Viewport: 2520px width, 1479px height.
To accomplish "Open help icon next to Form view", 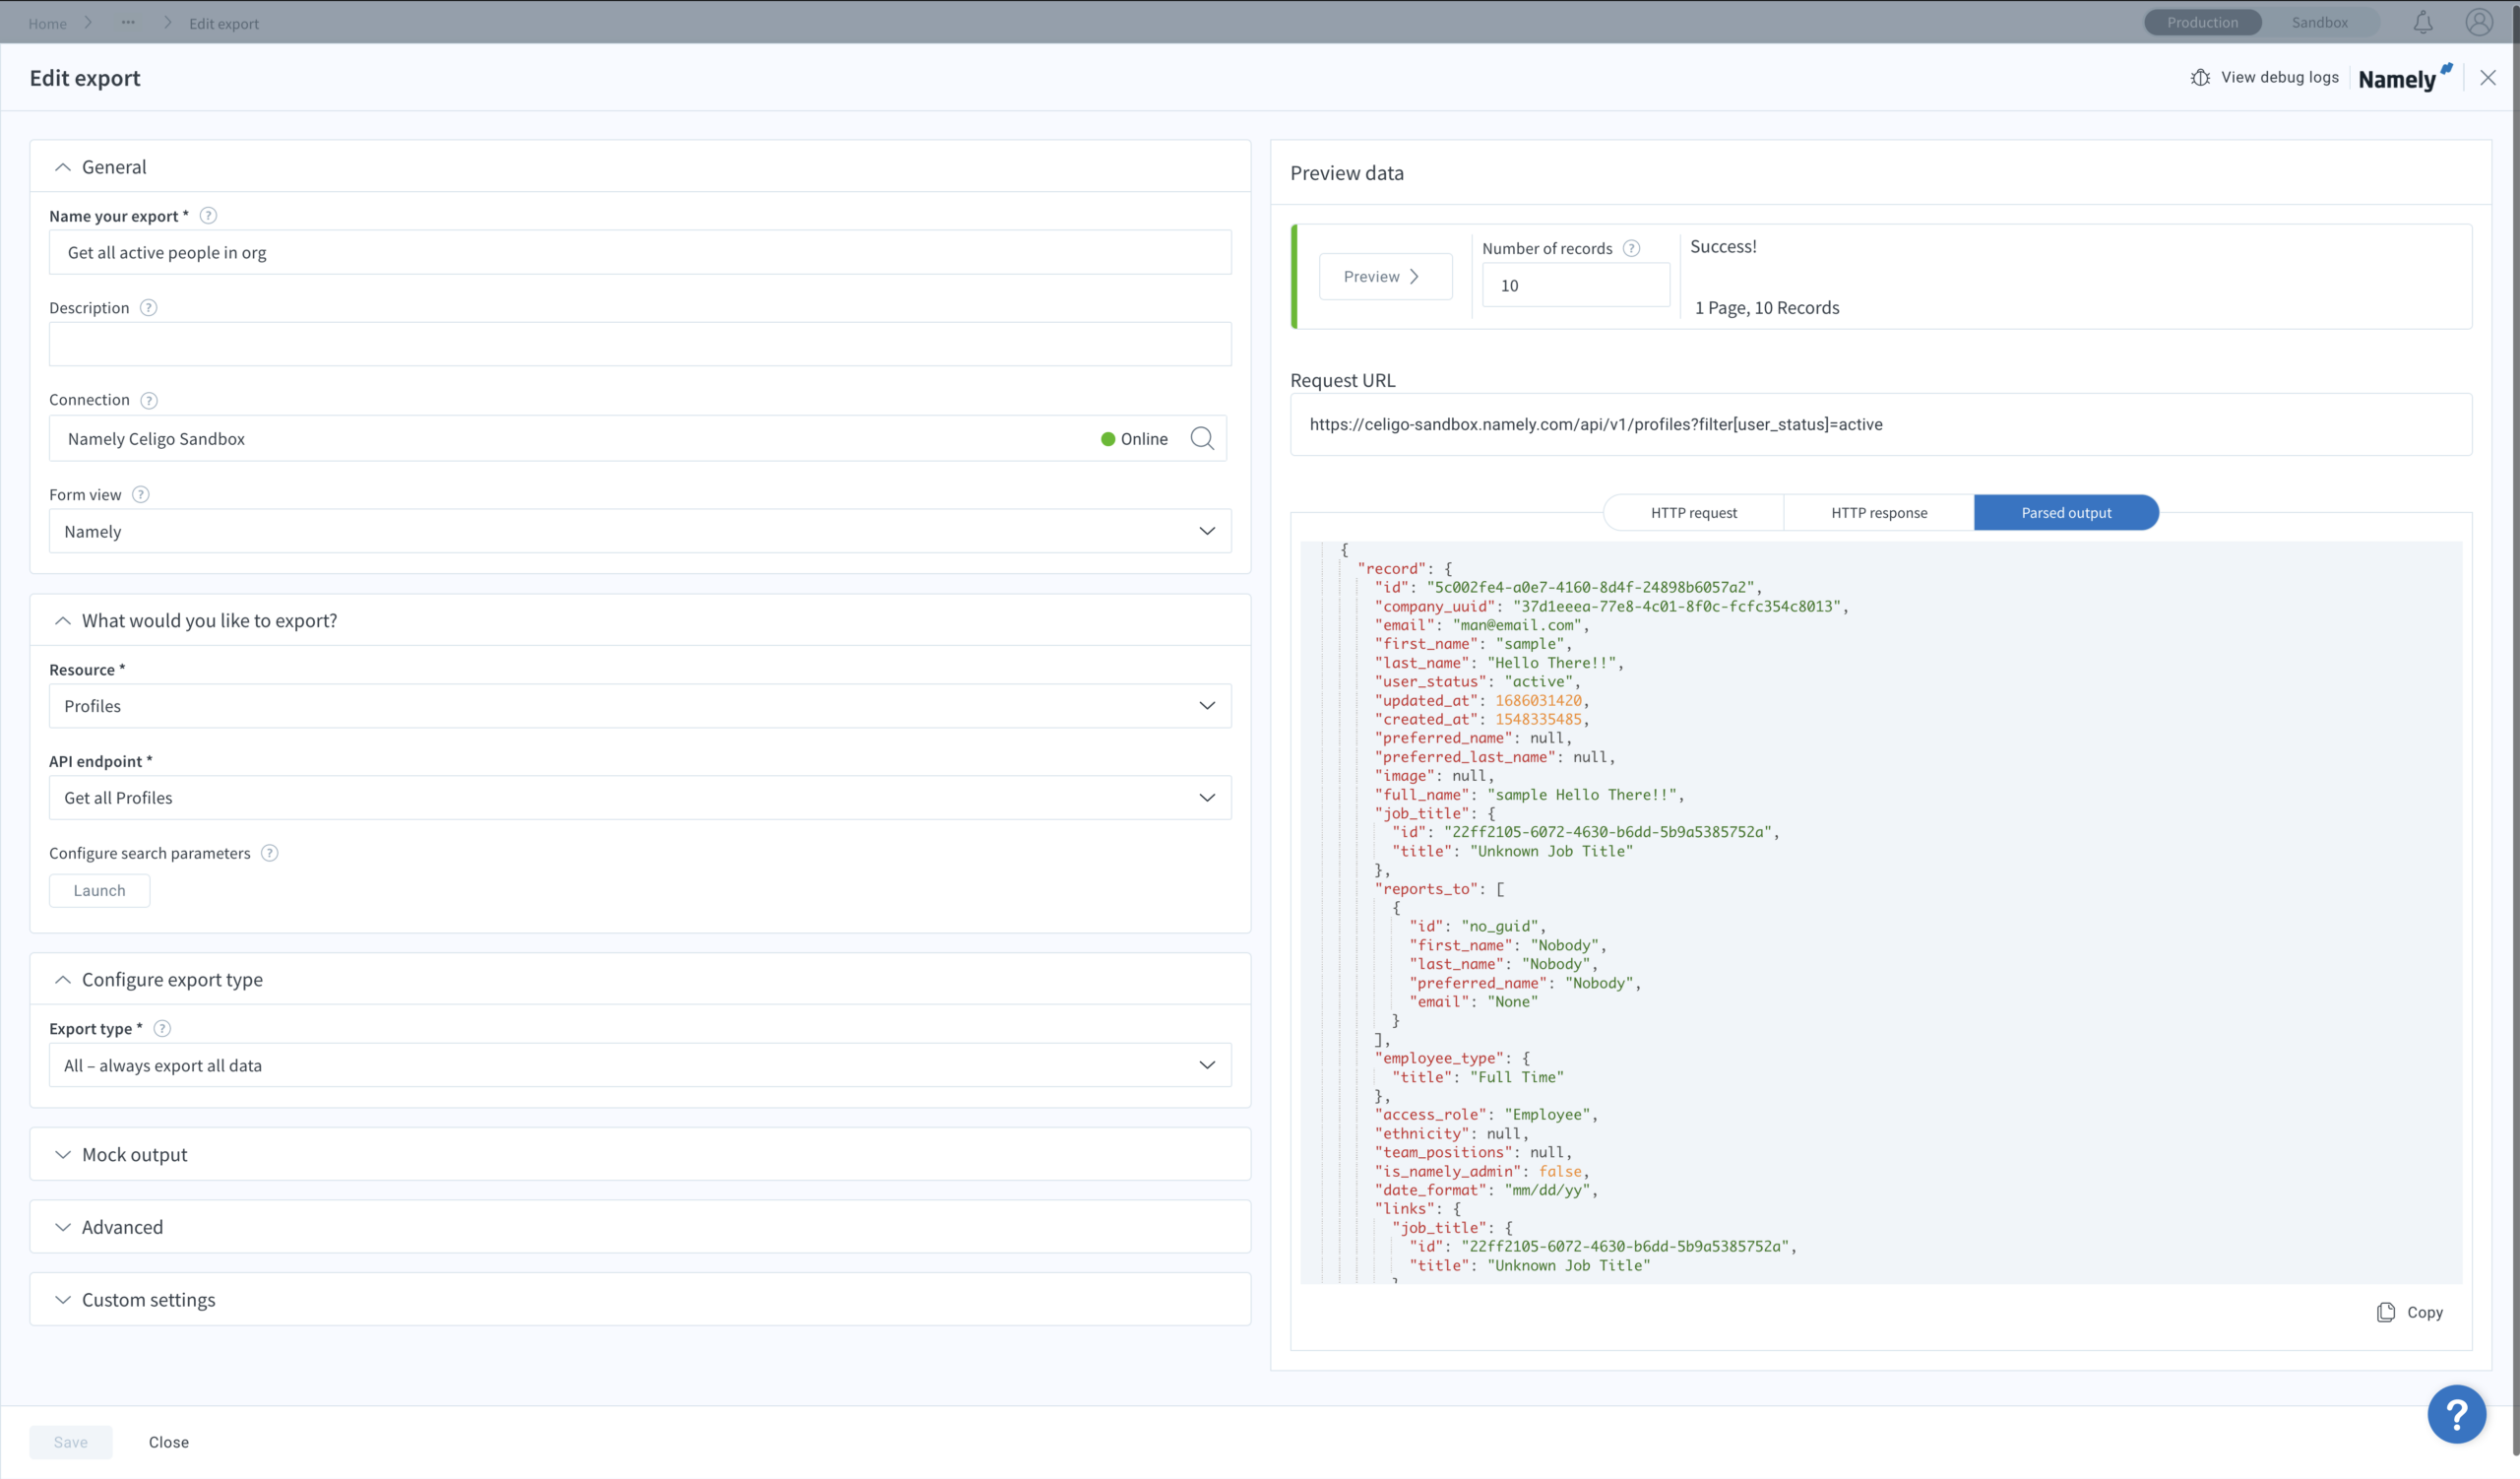I will pos(141,495).
